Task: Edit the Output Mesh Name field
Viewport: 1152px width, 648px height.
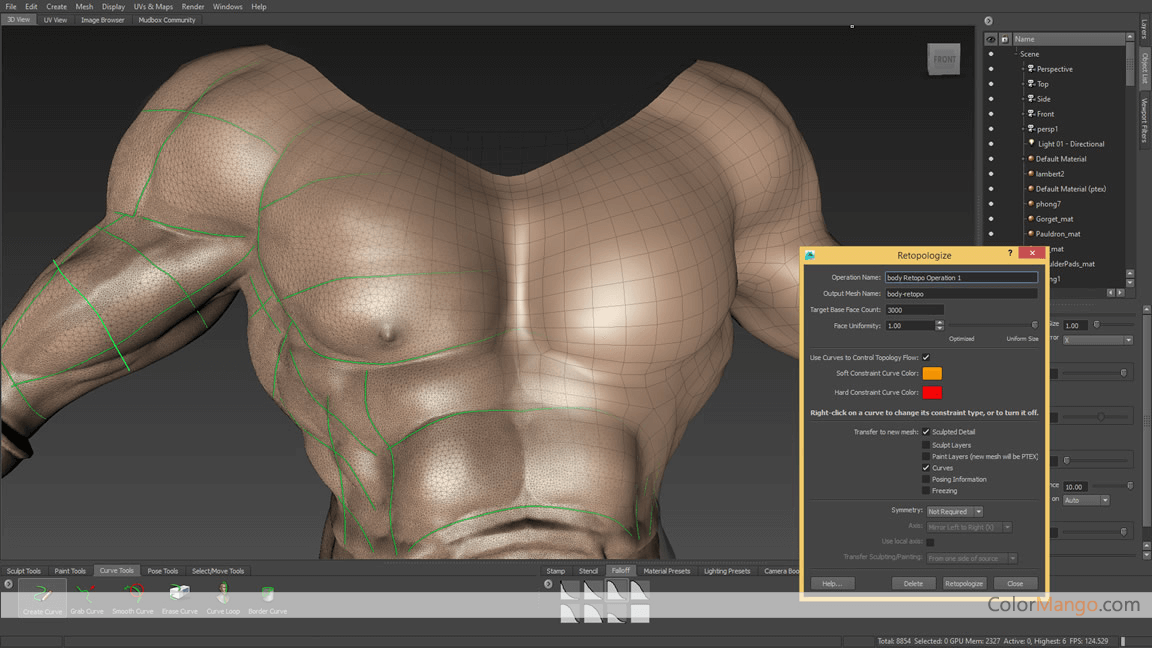Action: (960, 293)
